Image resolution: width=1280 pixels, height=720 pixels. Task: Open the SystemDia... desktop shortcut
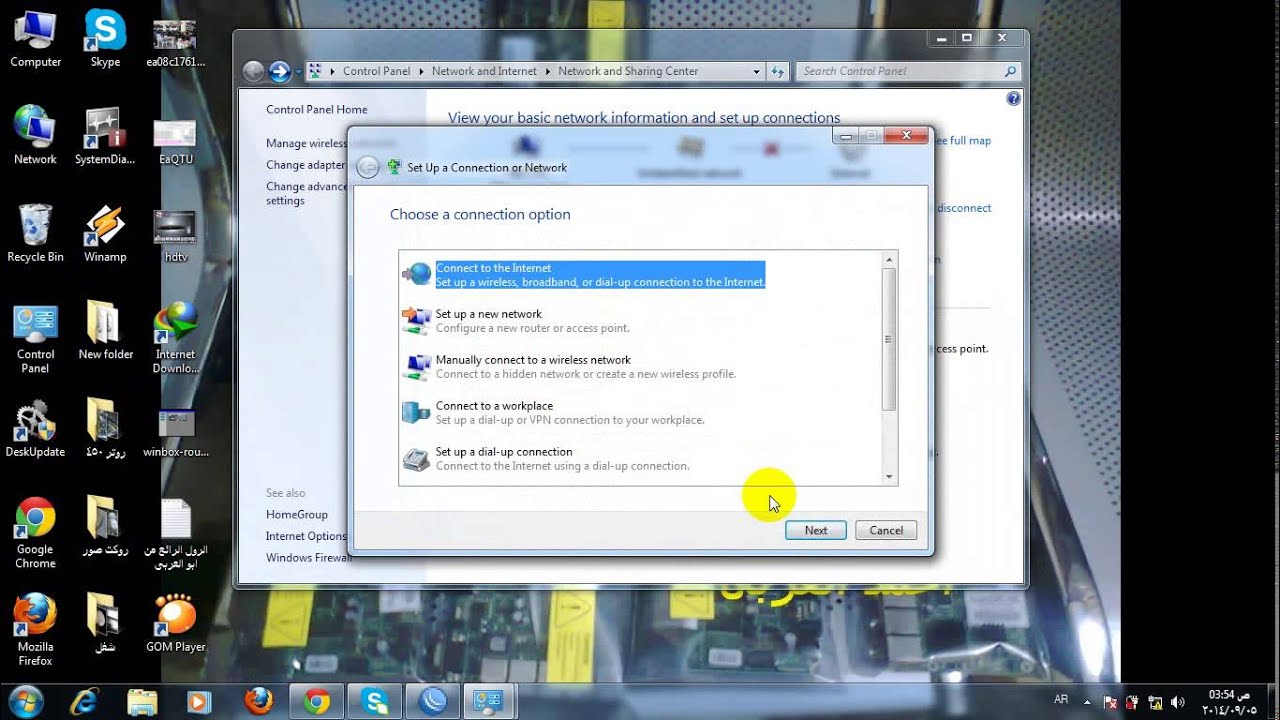coord(105,135)
